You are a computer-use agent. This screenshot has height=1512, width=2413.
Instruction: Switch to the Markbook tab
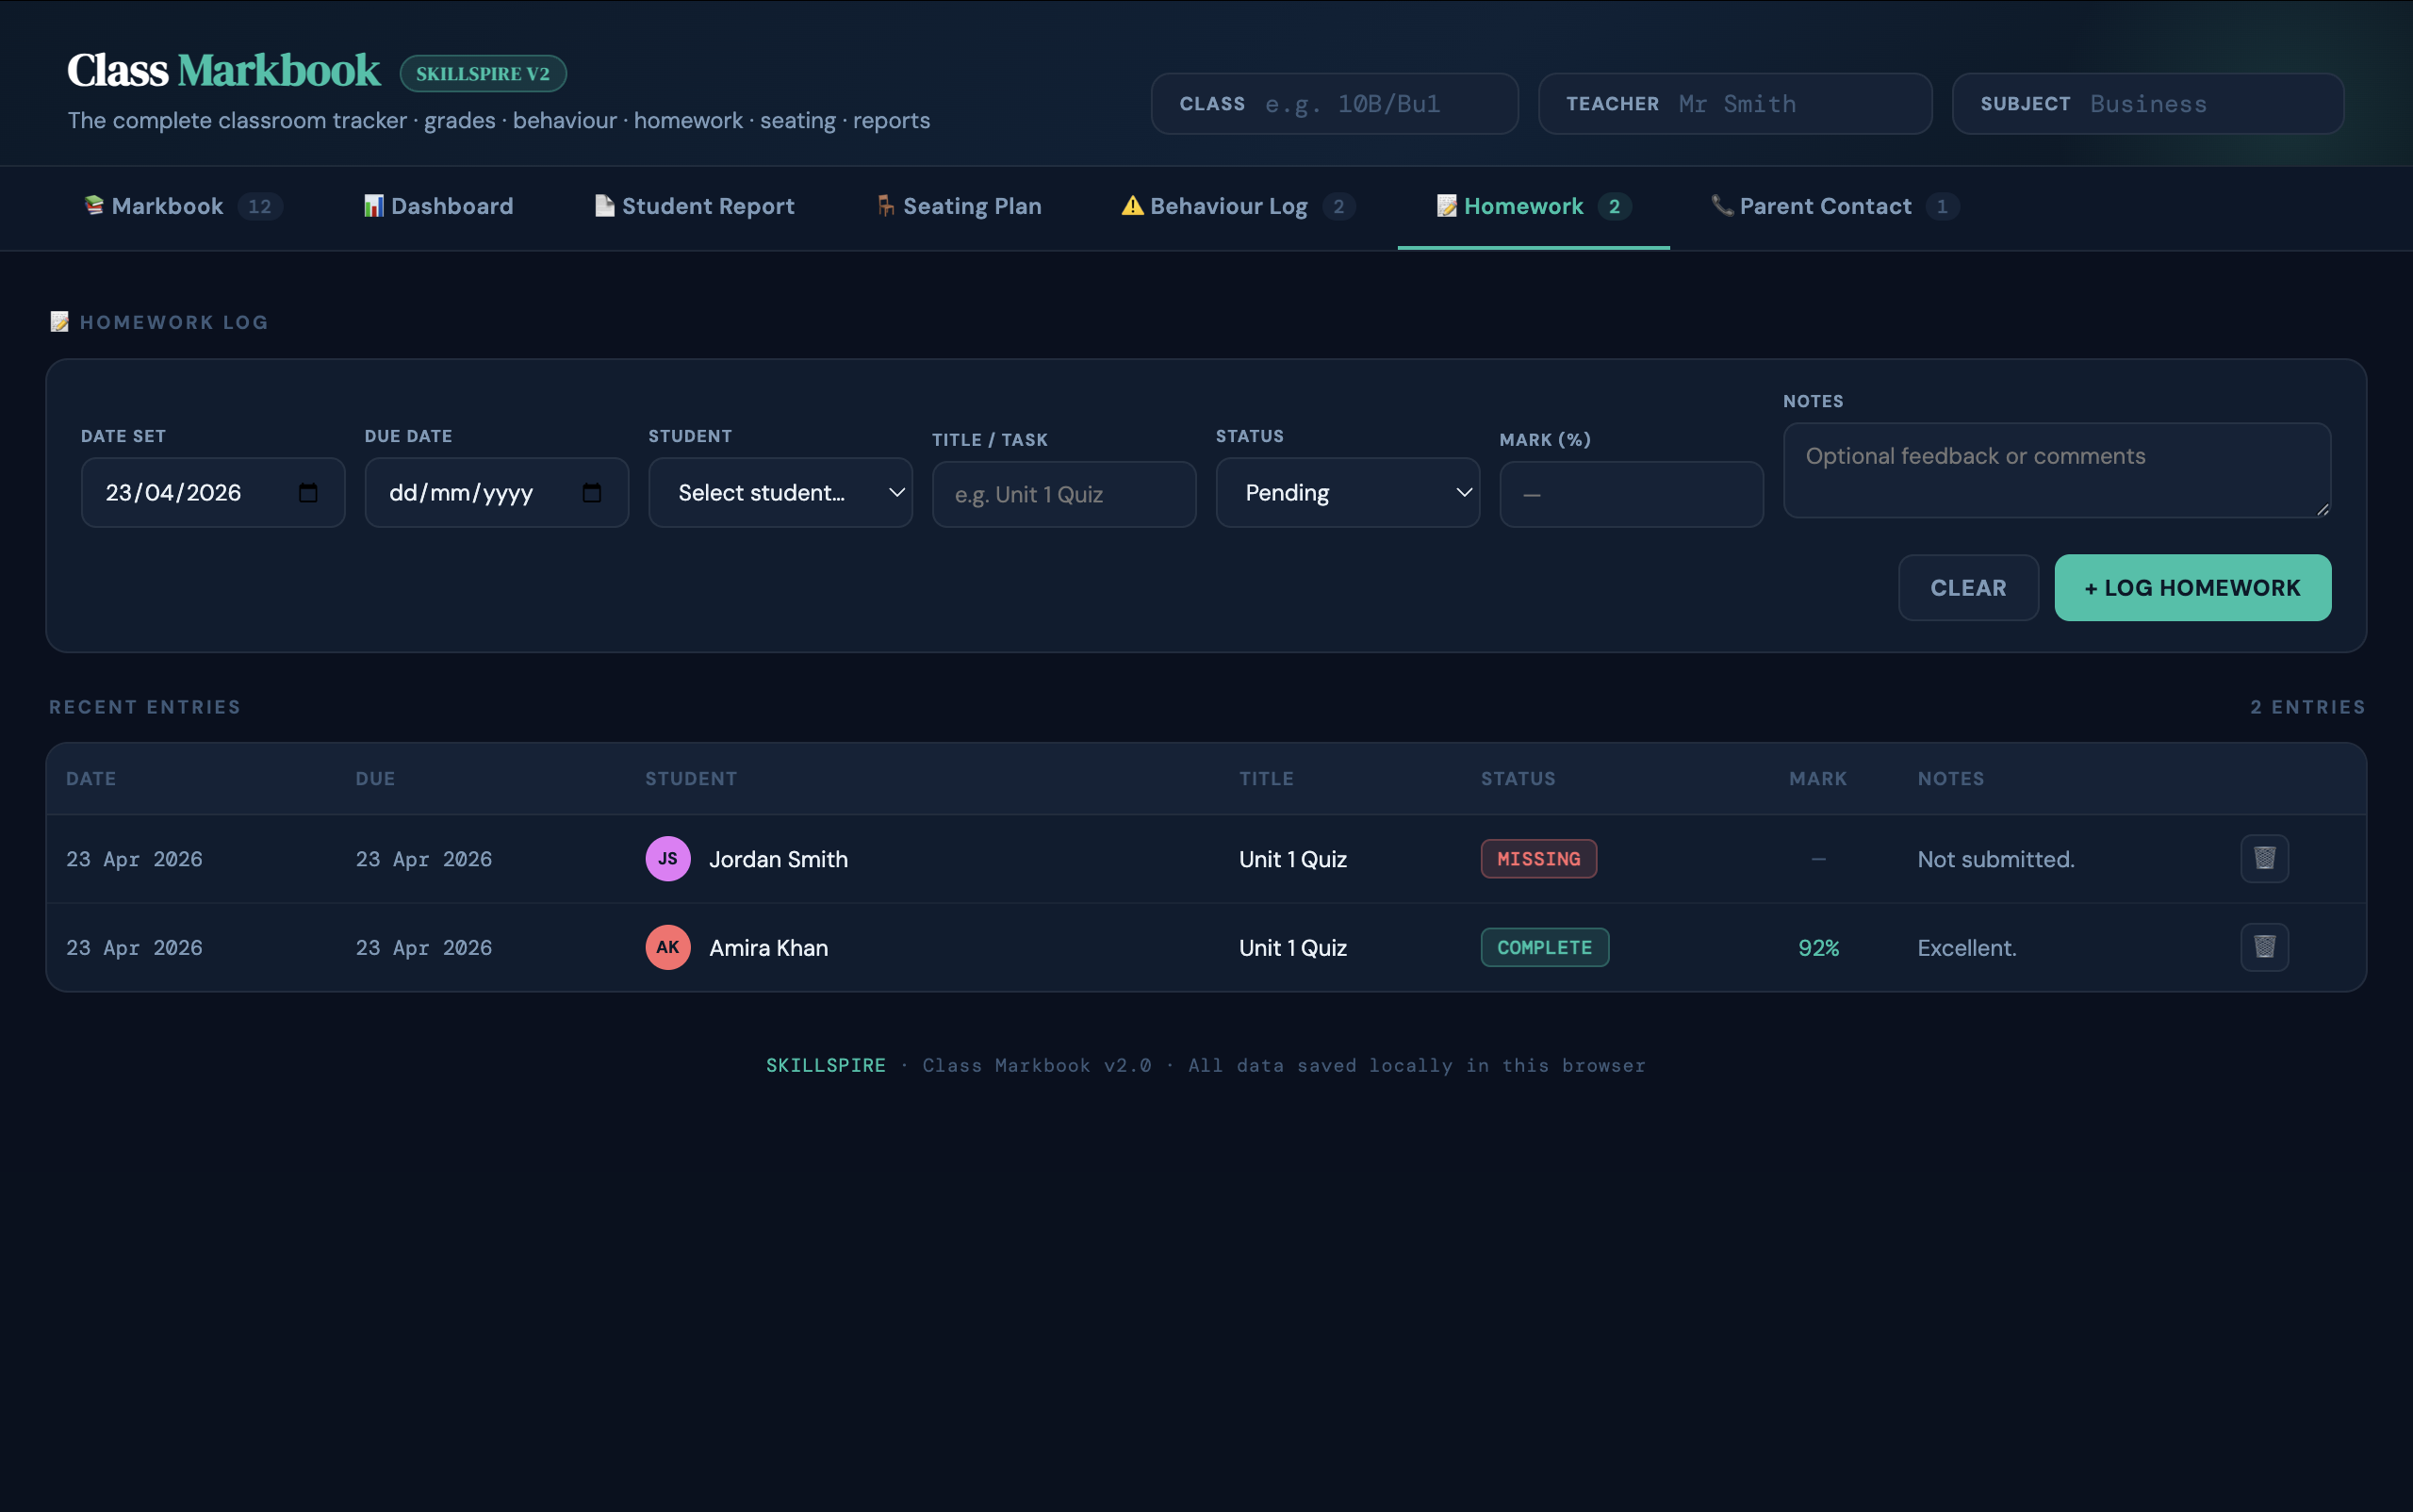(167, 206)
